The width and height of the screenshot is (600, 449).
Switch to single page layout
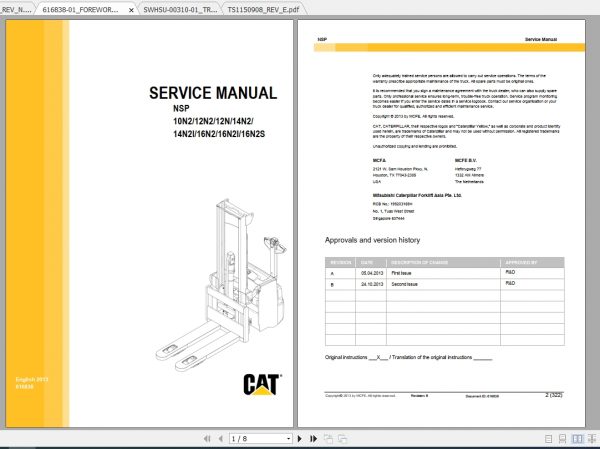tap(548, 439)
